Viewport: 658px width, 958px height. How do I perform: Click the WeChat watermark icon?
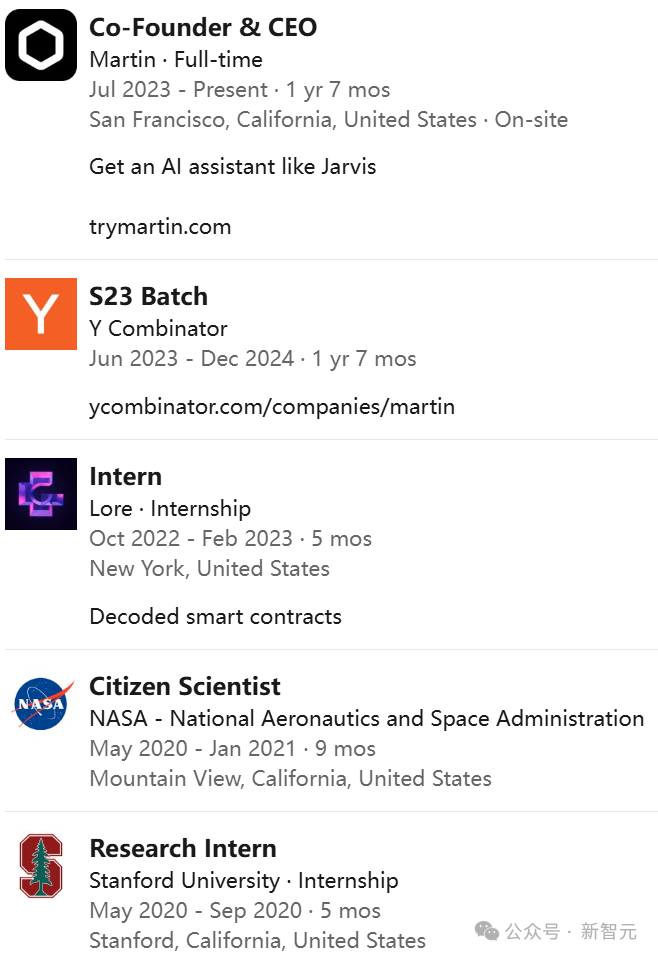(x=487, y=931)
